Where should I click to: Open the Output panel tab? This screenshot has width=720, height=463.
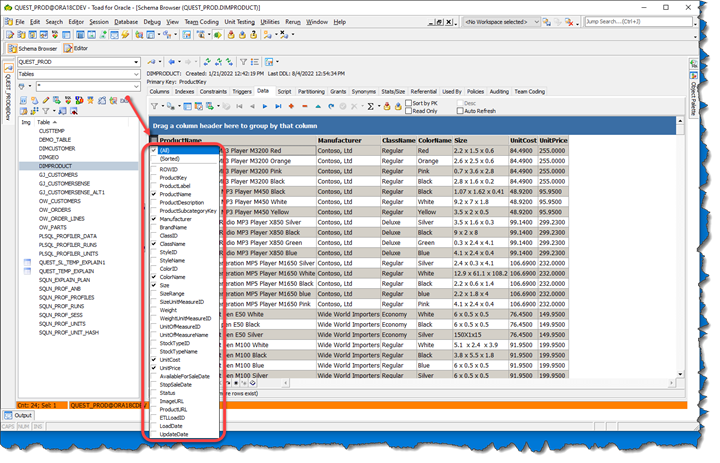coord(19,416)
